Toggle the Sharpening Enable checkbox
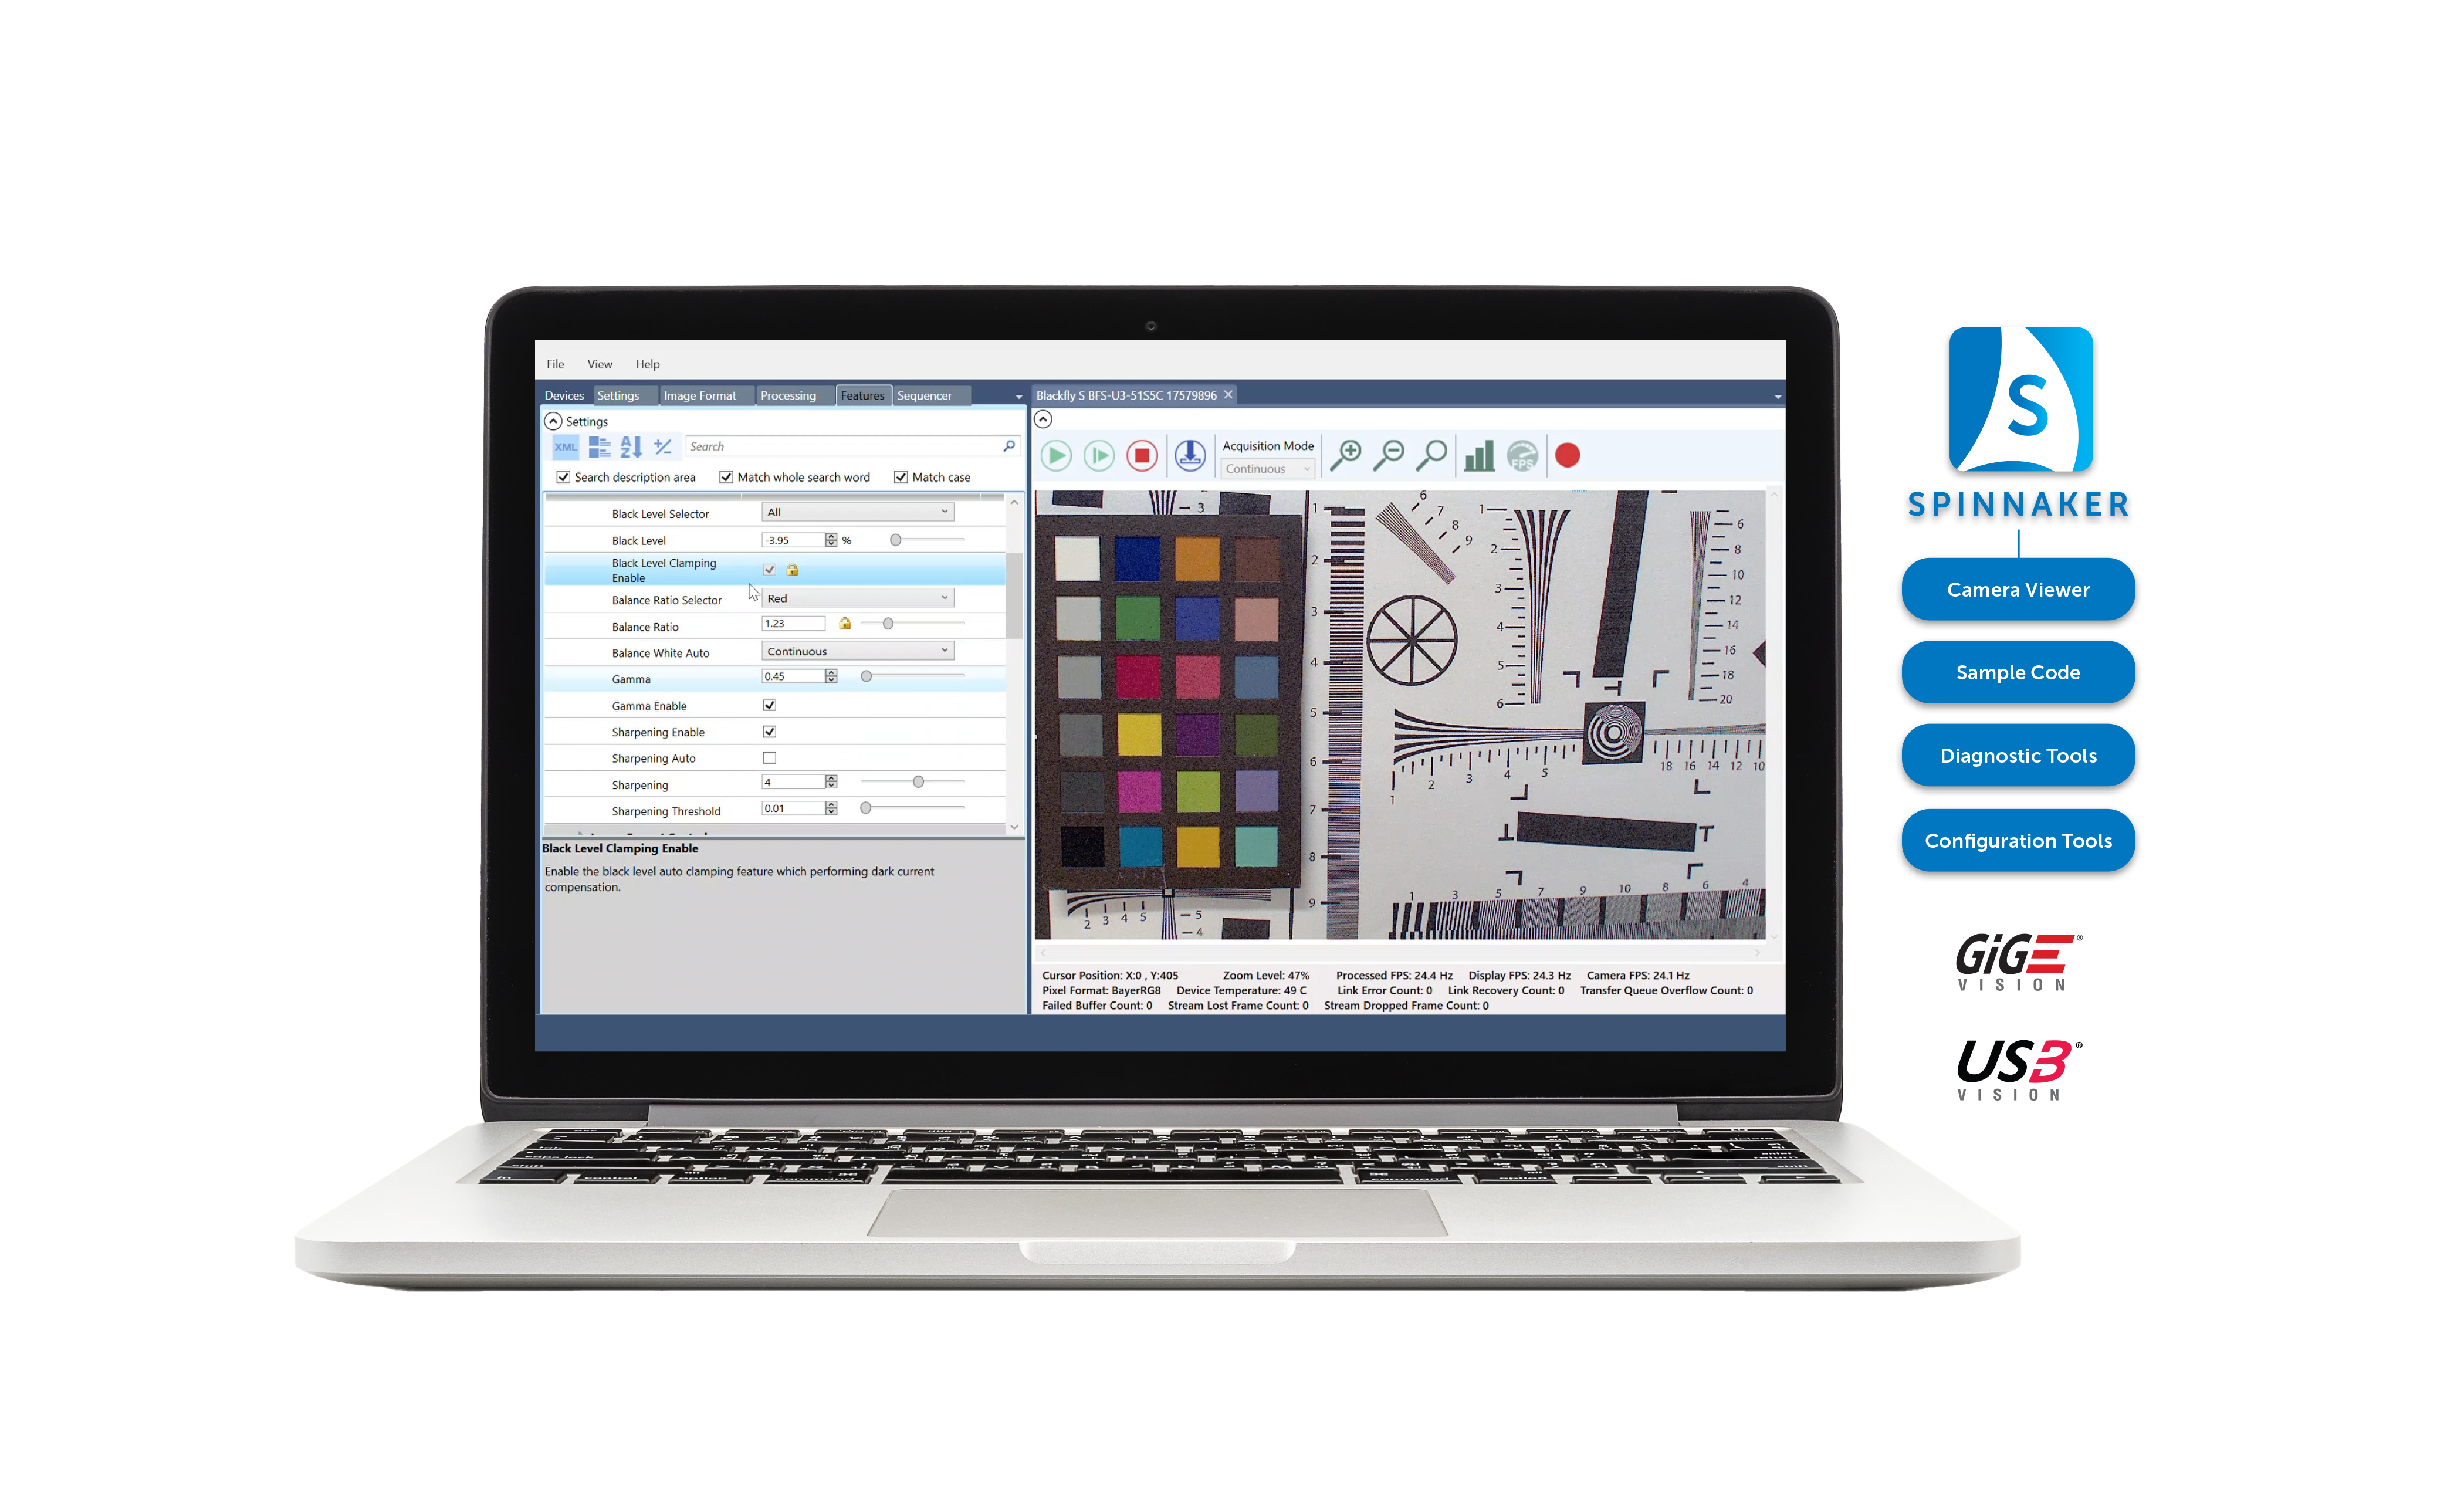2464x1496 pixels. [769, 732]
